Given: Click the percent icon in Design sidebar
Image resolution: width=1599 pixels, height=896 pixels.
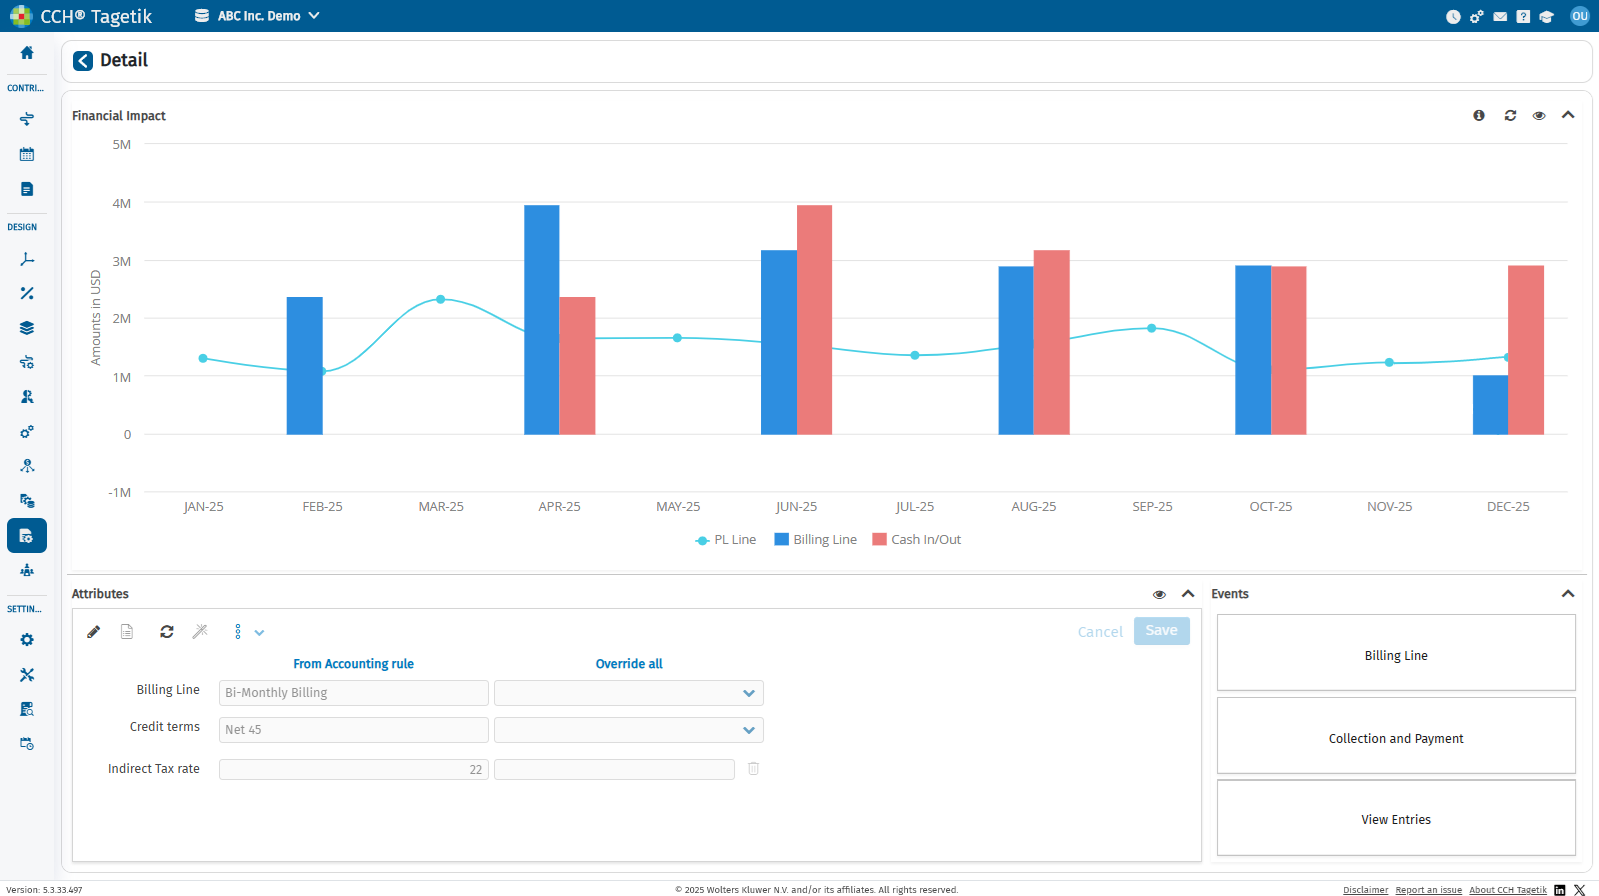Looking at the screenshot, I should tap(27, 293).
